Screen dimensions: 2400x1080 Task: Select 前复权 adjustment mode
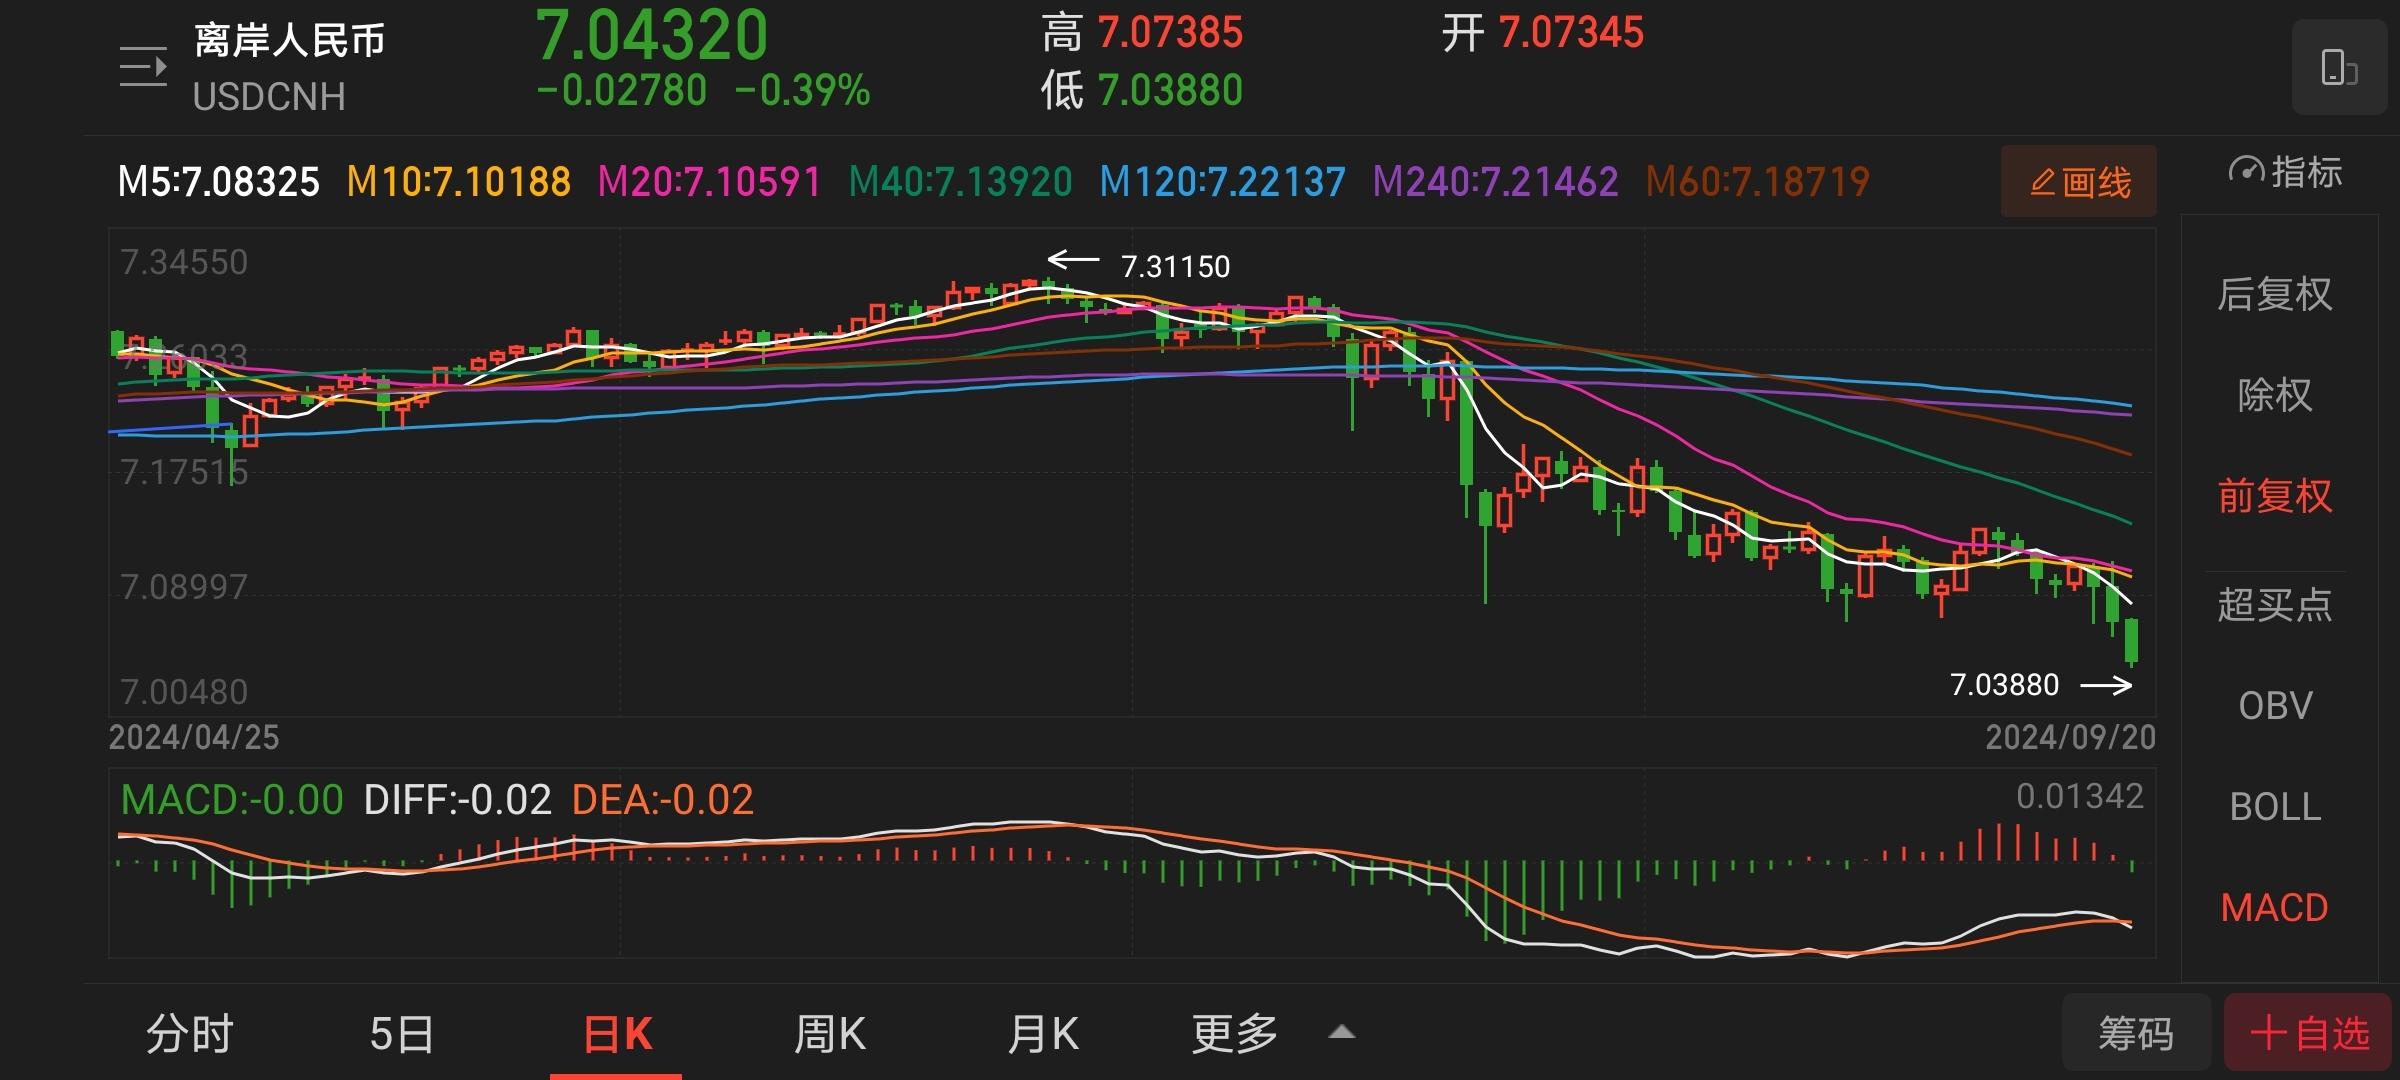(x=2275, y=496)
